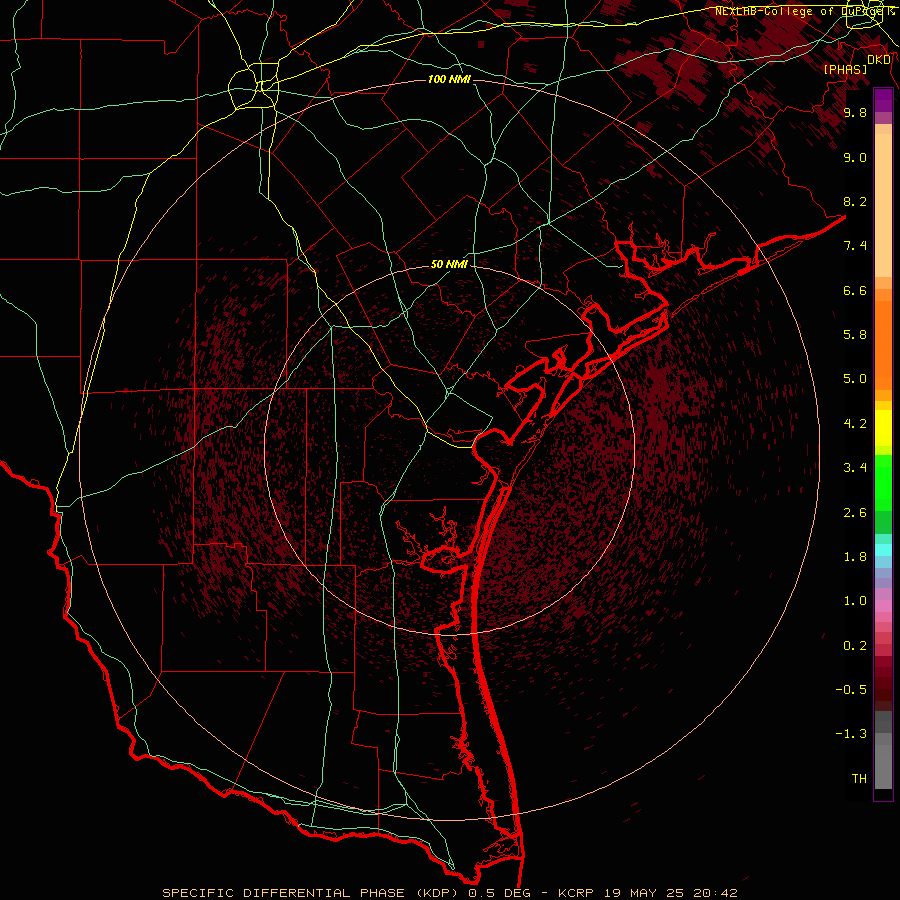The width and height of the screenshot is (900, 900).
Task: Click the 1.8 scale label
Action: [x=855, y=557]
